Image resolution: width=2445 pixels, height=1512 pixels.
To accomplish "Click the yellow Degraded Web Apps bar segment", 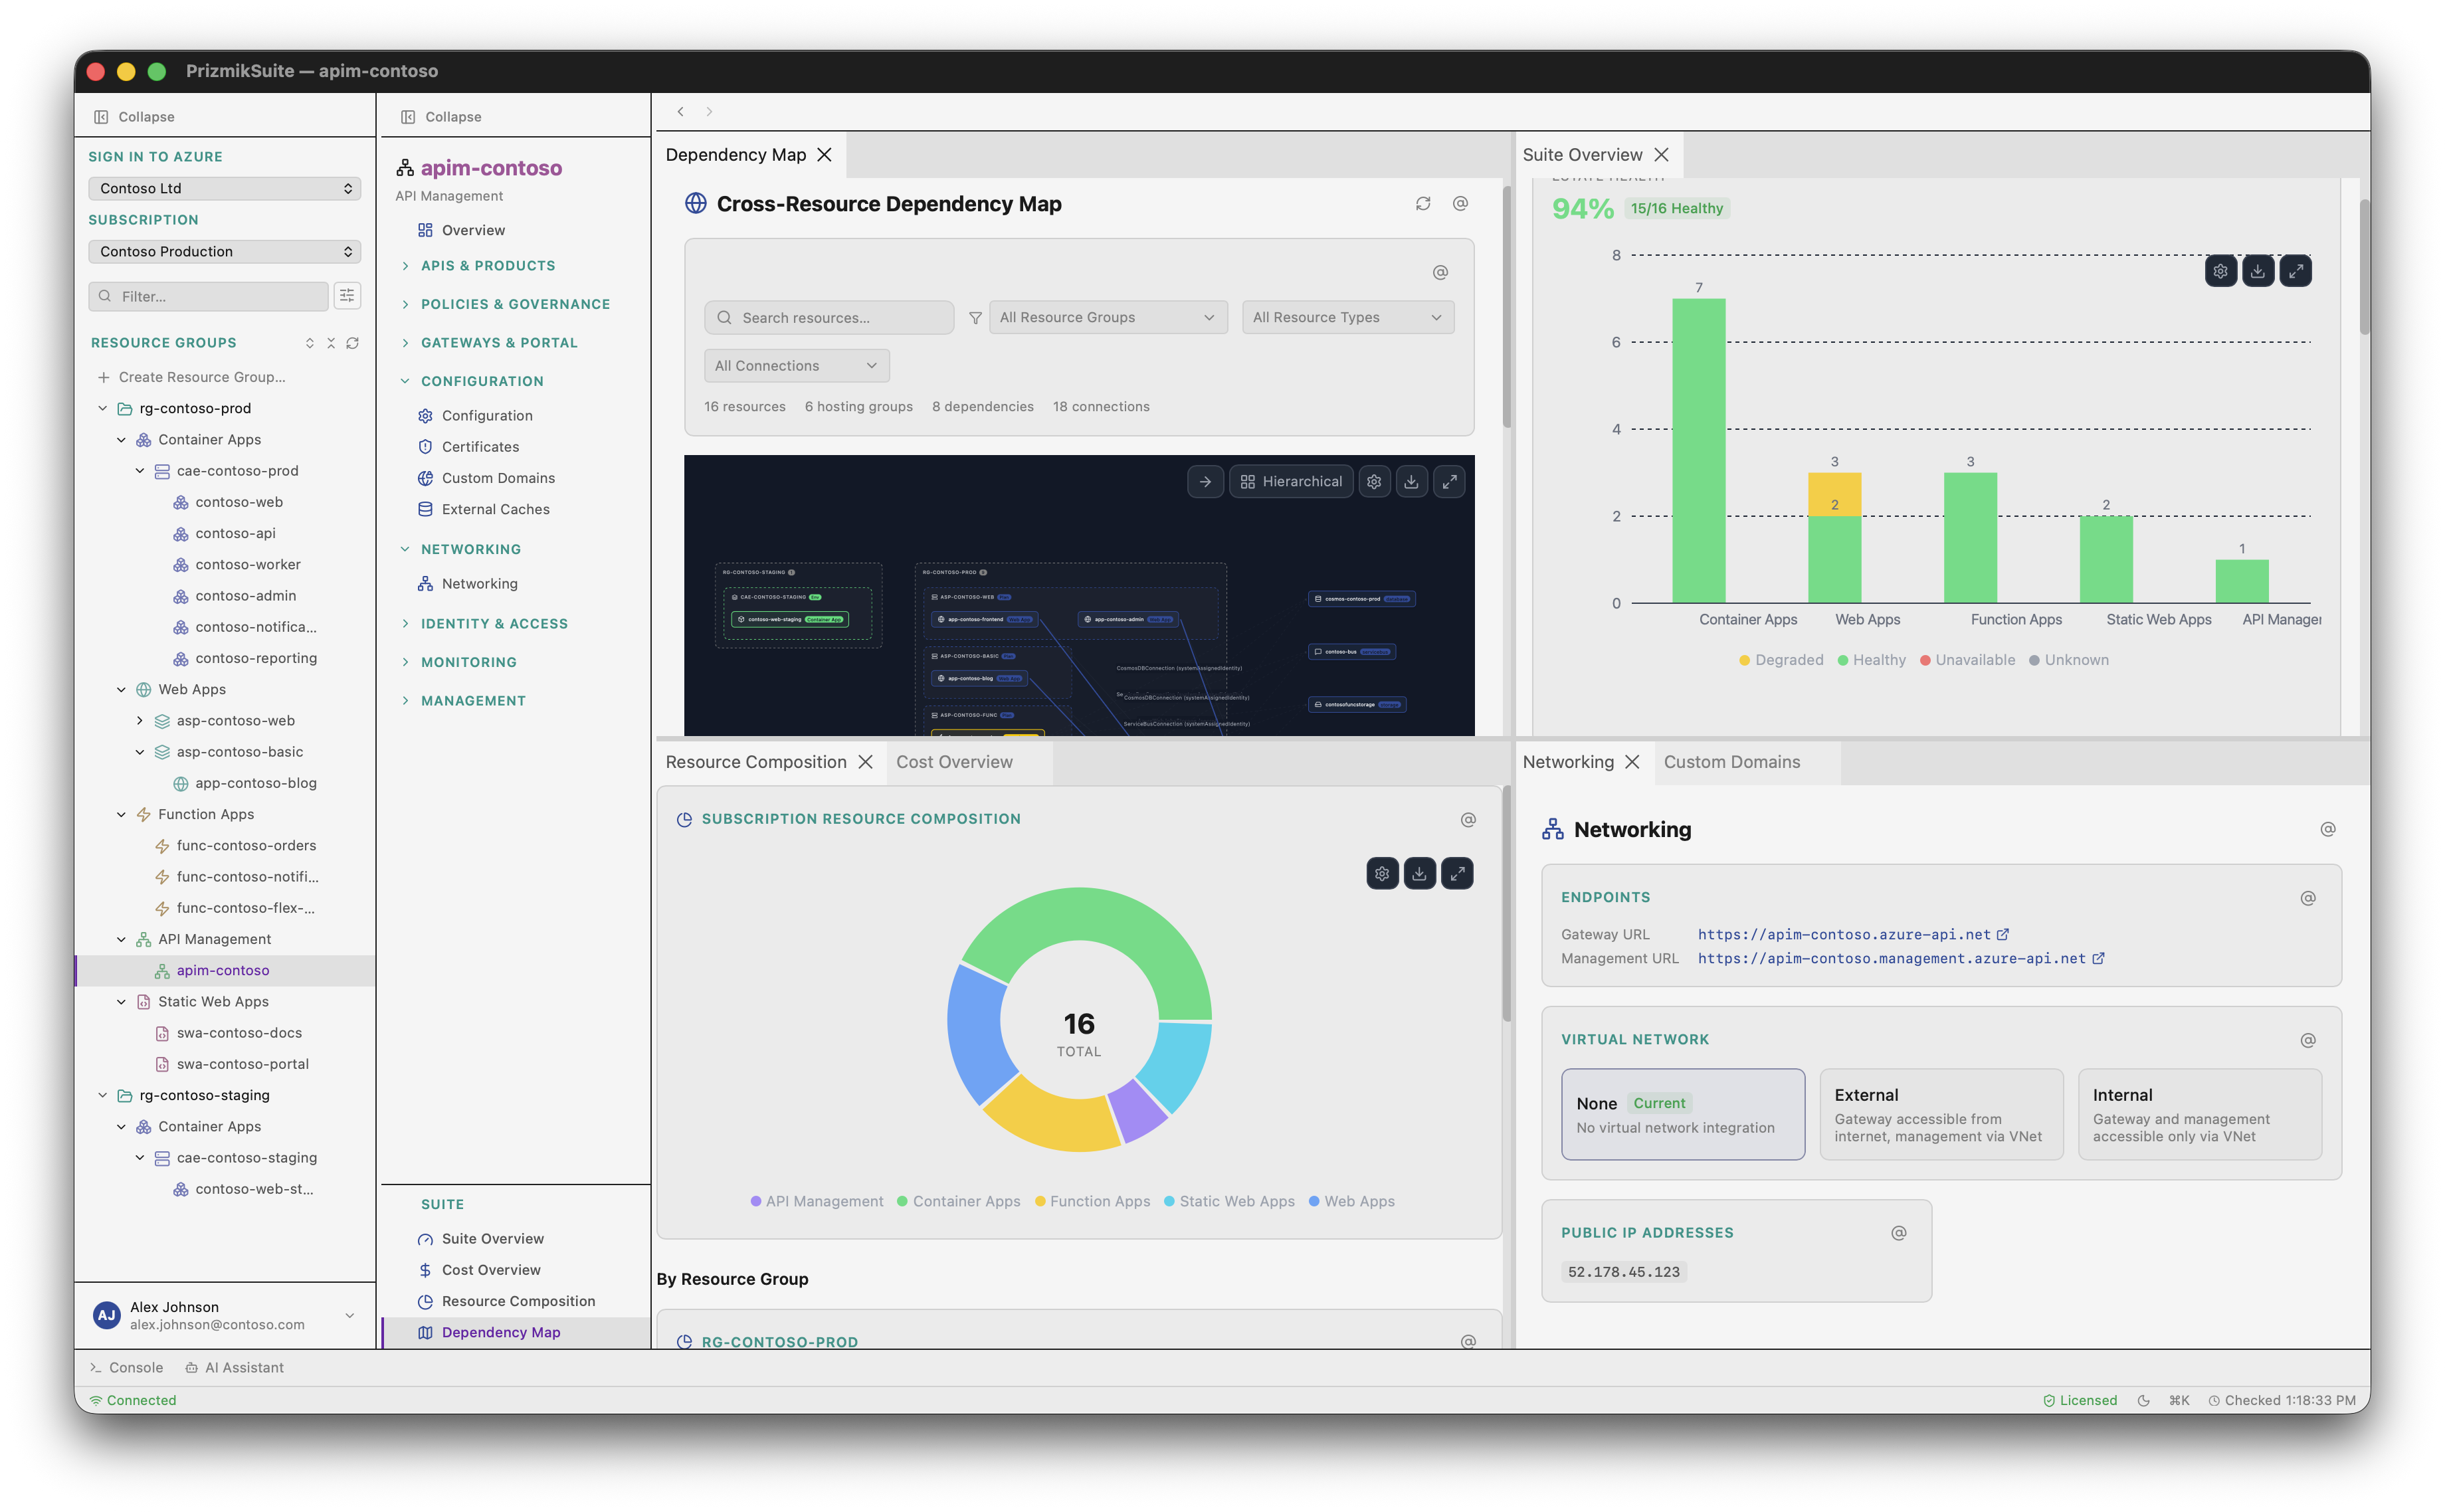I will click(x=1834, y=494).
